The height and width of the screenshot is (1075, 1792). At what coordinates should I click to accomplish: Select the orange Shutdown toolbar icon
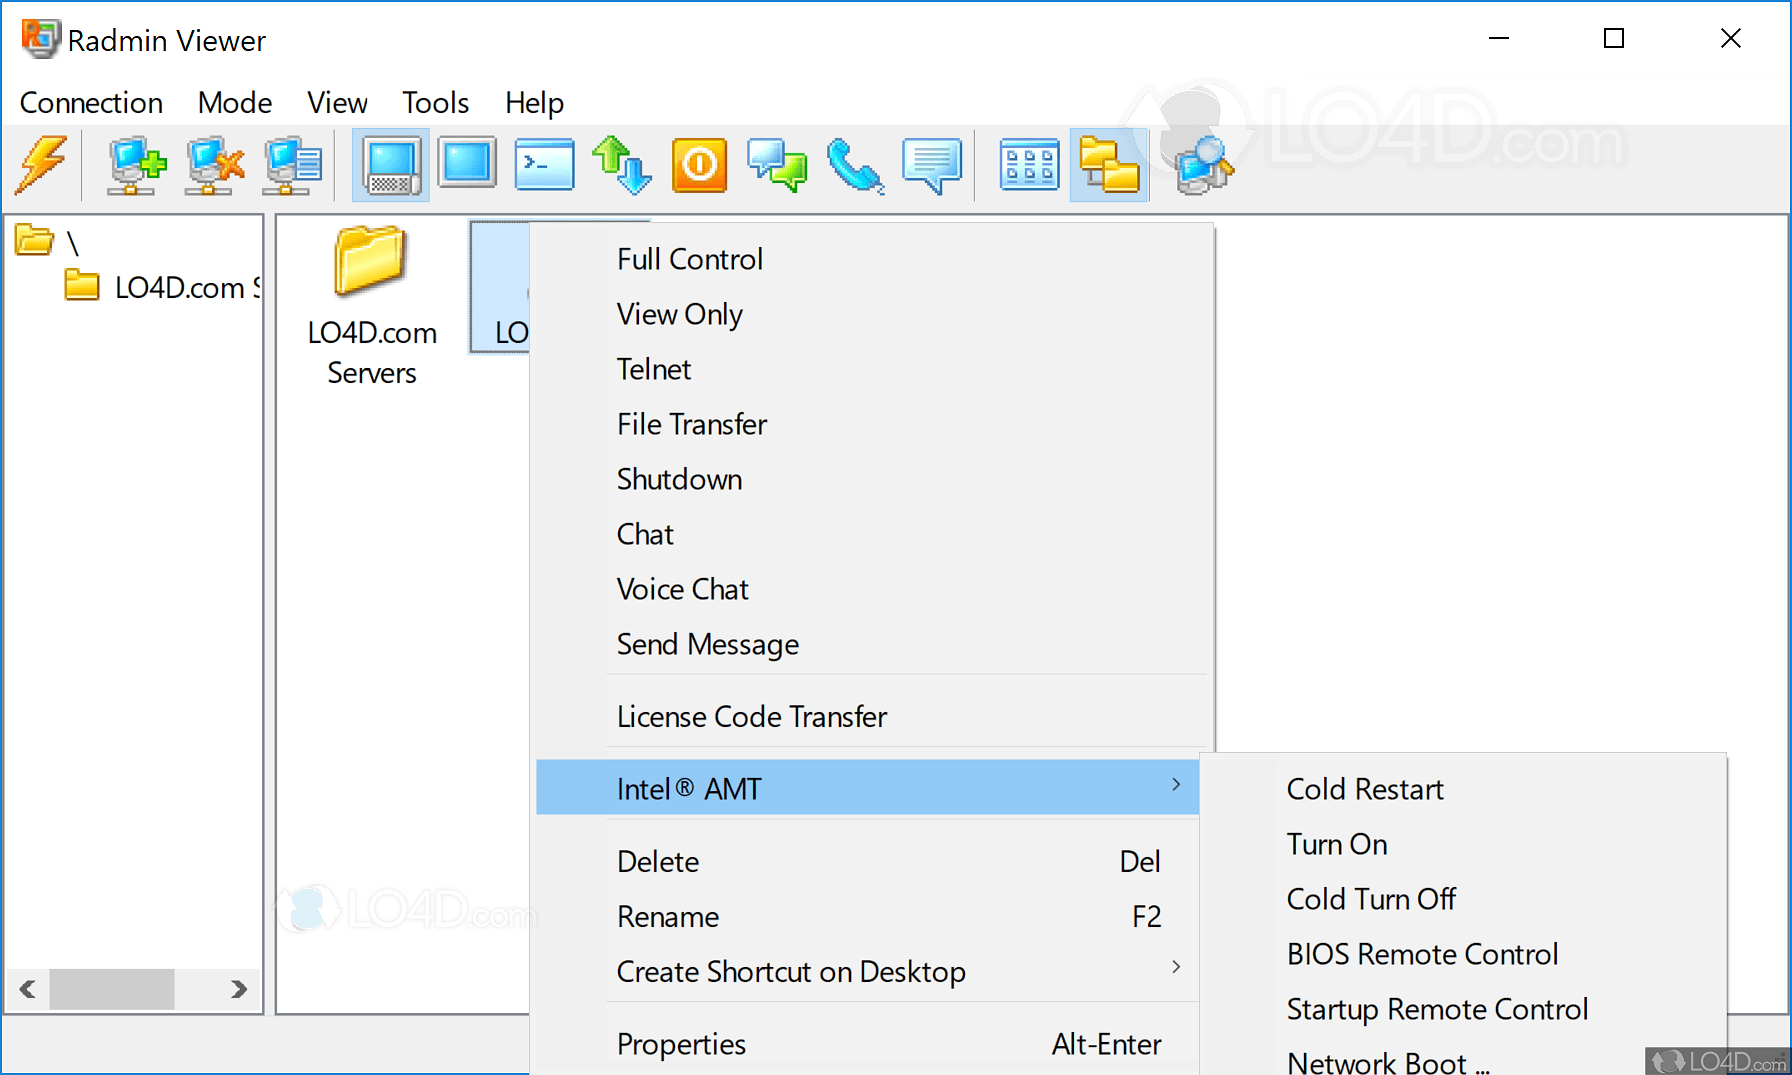coord(699,165)
